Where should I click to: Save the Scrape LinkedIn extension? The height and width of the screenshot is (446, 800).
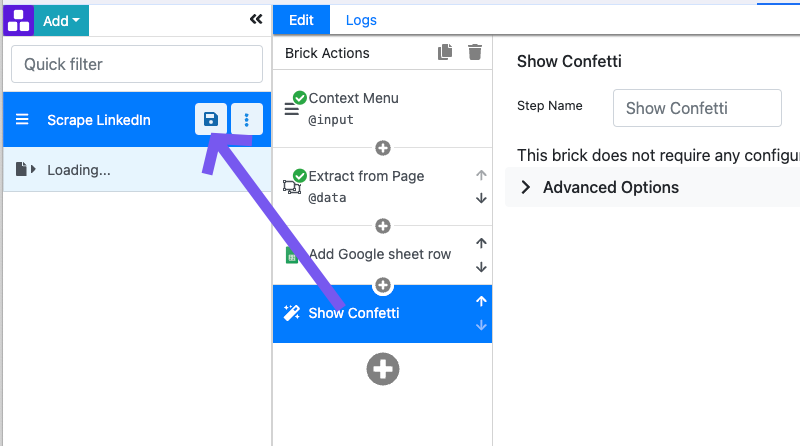[x=210, y=120]
